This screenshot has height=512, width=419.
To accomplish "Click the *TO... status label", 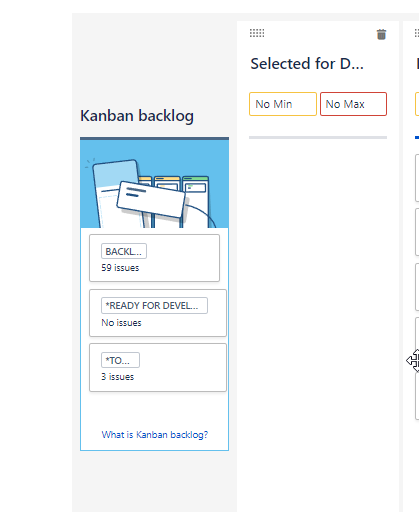I will click(x=120, y=360).
